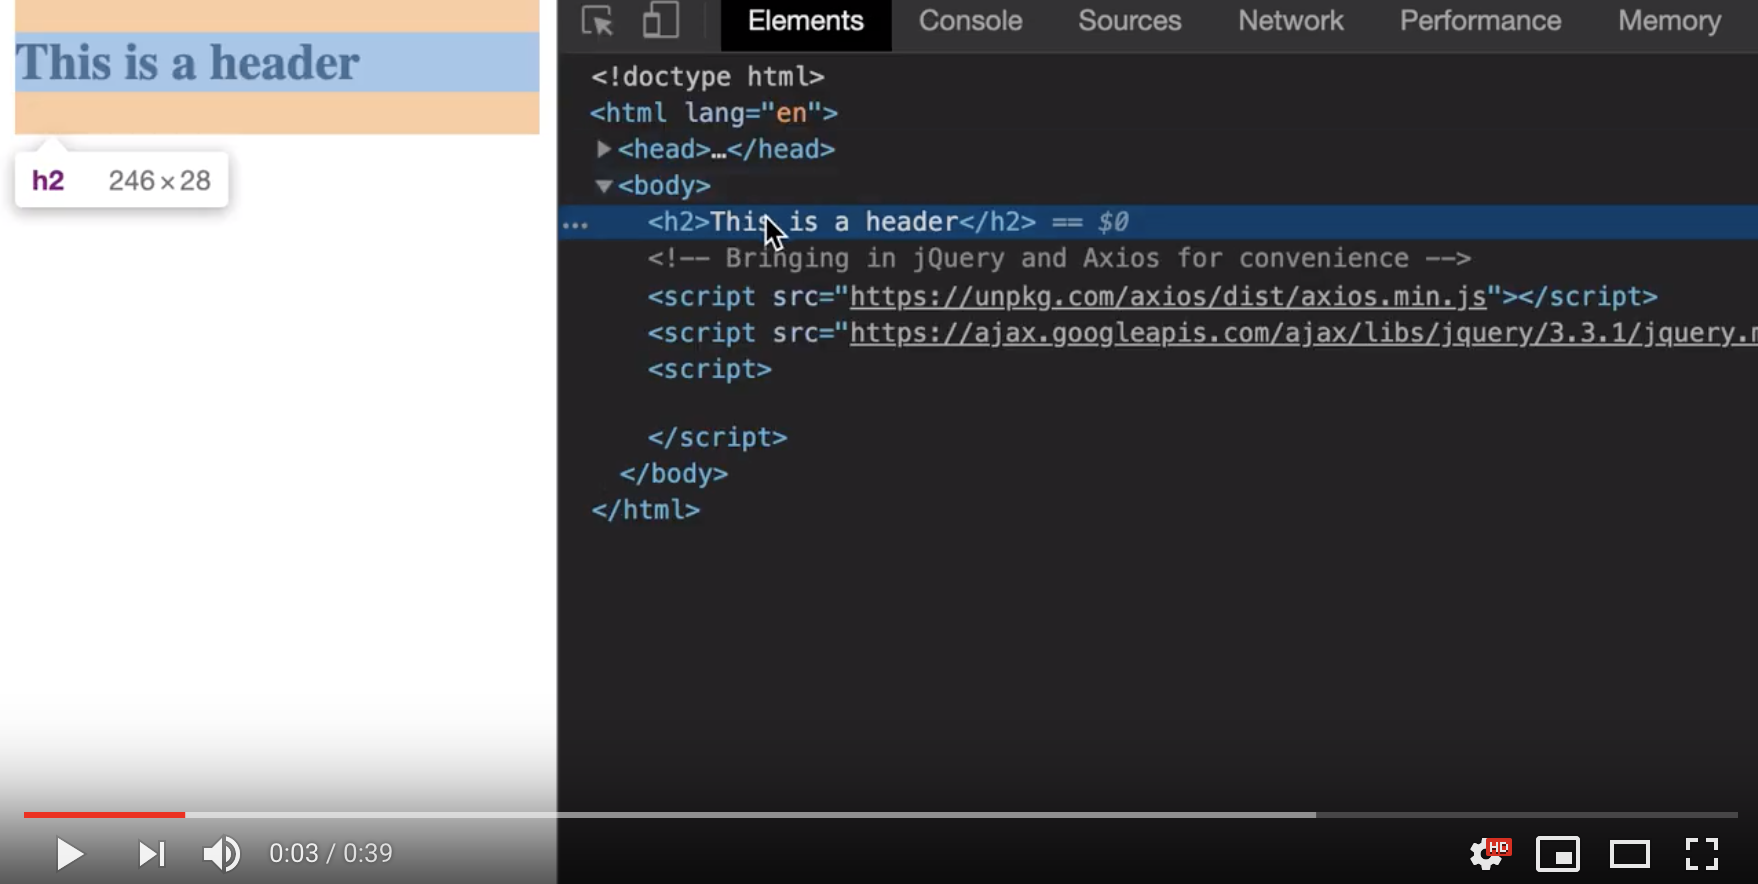This screenshot has height=884, width=1758.
Task: Open the Console tab
Action: tap(970, 21)
